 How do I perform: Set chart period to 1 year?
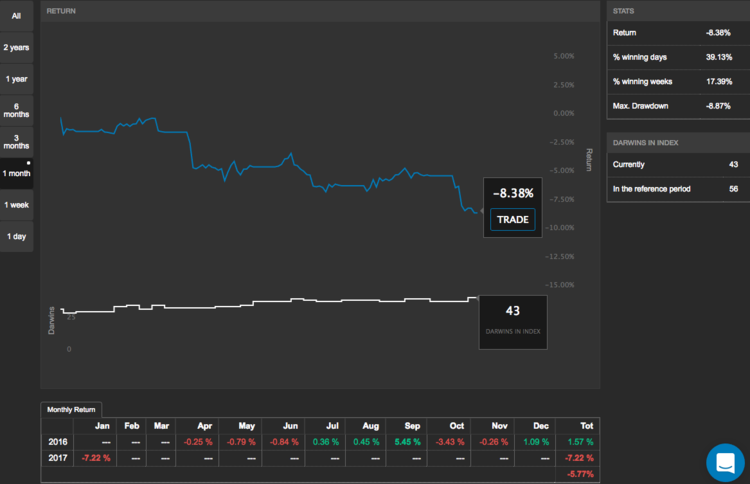[x=16, y=79]
